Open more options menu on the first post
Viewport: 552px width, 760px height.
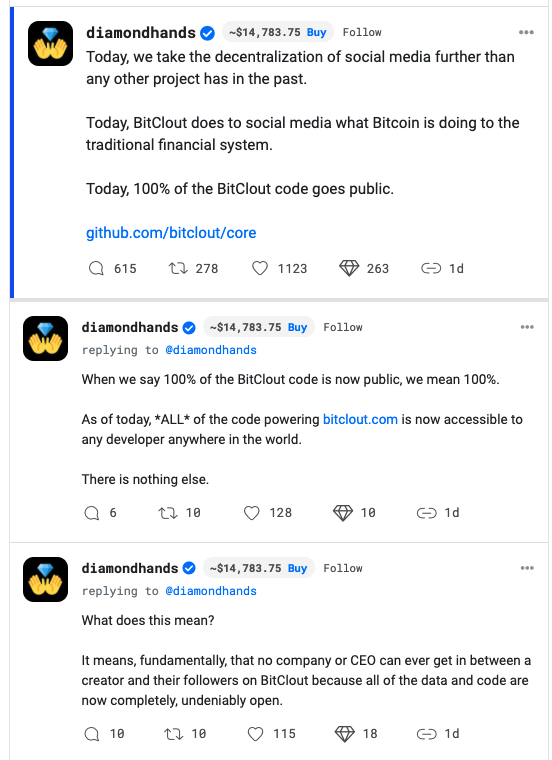[x=526, y=32]
